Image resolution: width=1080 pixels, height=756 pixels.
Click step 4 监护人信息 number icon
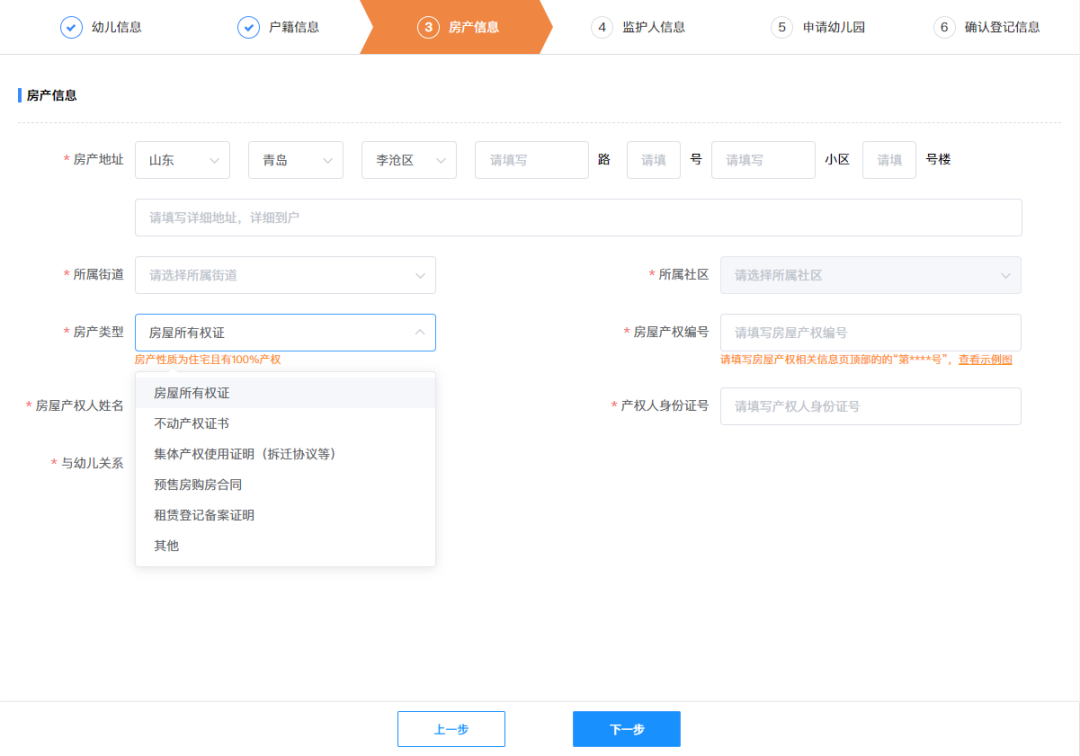point(602,27)
